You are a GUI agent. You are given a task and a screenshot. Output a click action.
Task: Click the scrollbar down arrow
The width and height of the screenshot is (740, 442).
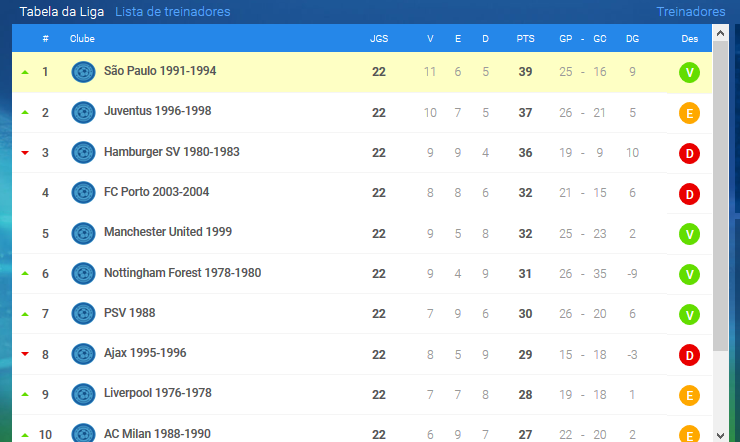pyautogui.click(x=720, y=435)
